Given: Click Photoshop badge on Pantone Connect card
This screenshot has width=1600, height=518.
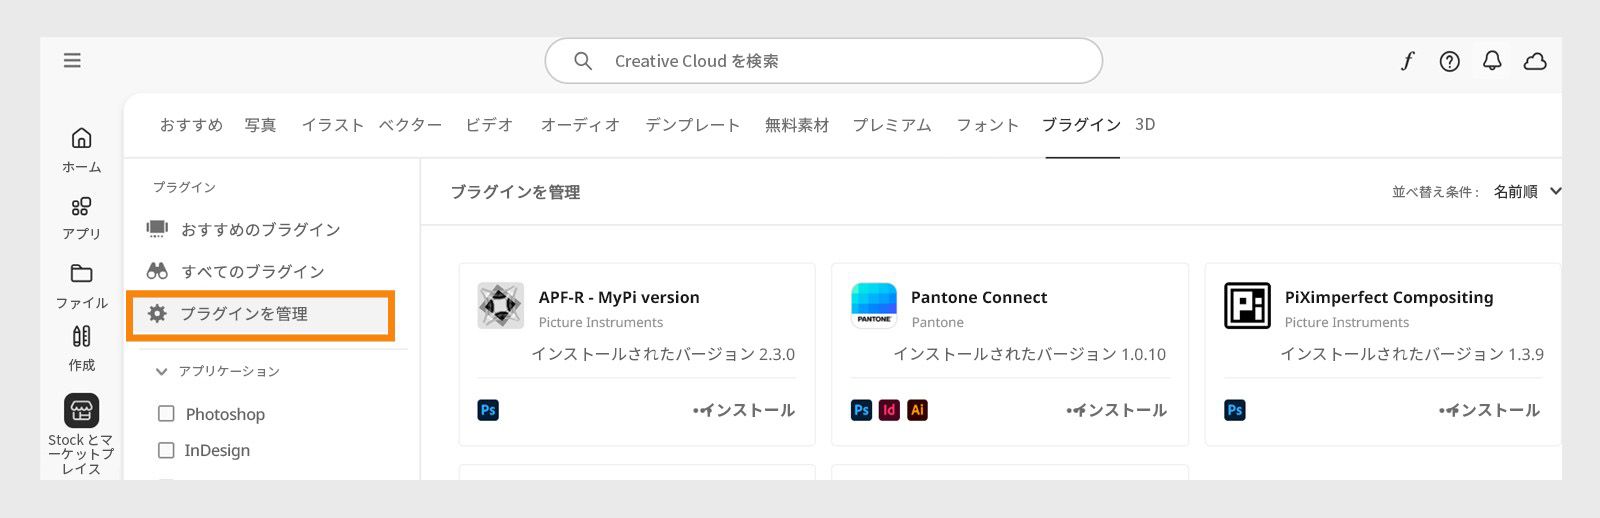Looking at the screenshot, I should [861, 410].
